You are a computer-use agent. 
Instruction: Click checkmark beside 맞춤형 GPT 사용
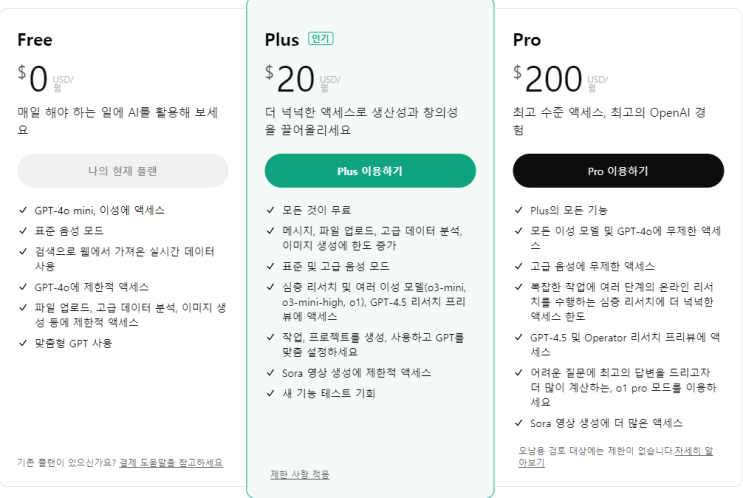[x=23, y=343]
